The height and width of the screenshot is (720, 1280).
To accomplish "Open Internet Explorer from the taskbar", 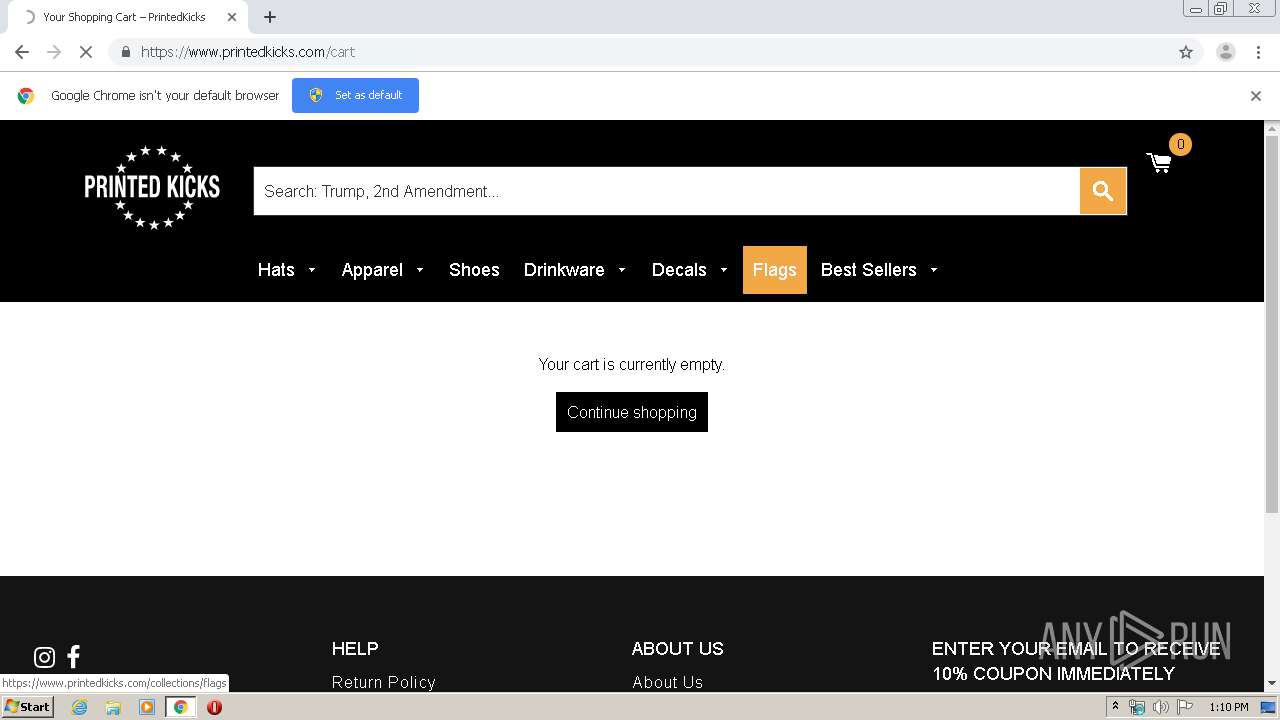I will coord(79,707).
